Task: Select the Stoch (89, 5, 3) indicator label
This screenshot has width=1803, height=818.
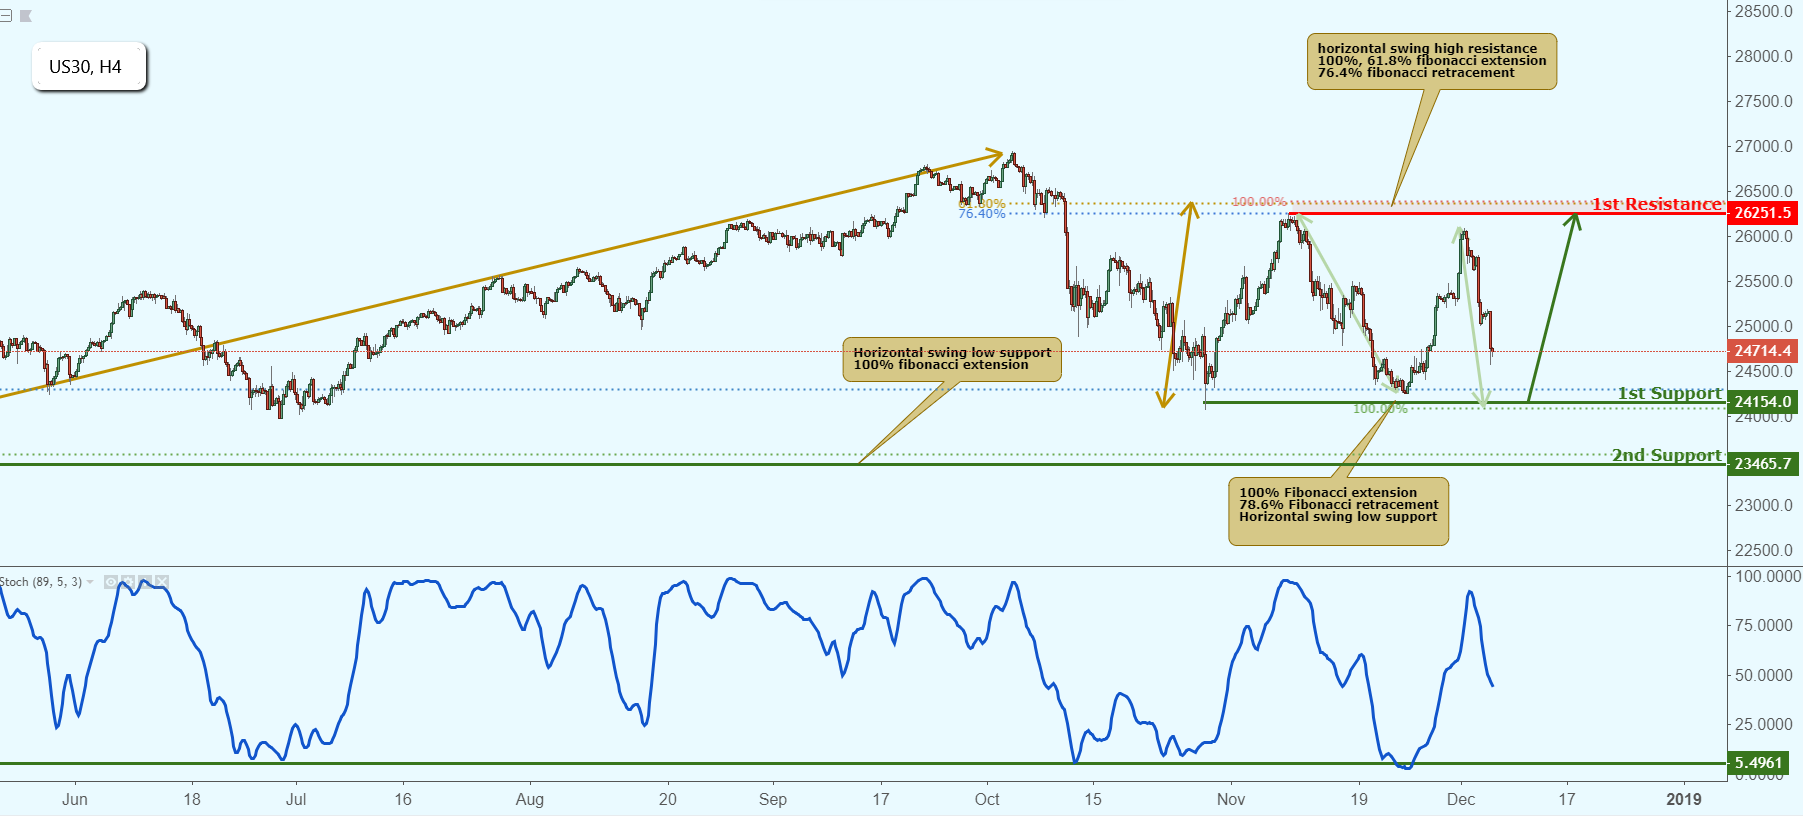Action: tap(41, 582)
